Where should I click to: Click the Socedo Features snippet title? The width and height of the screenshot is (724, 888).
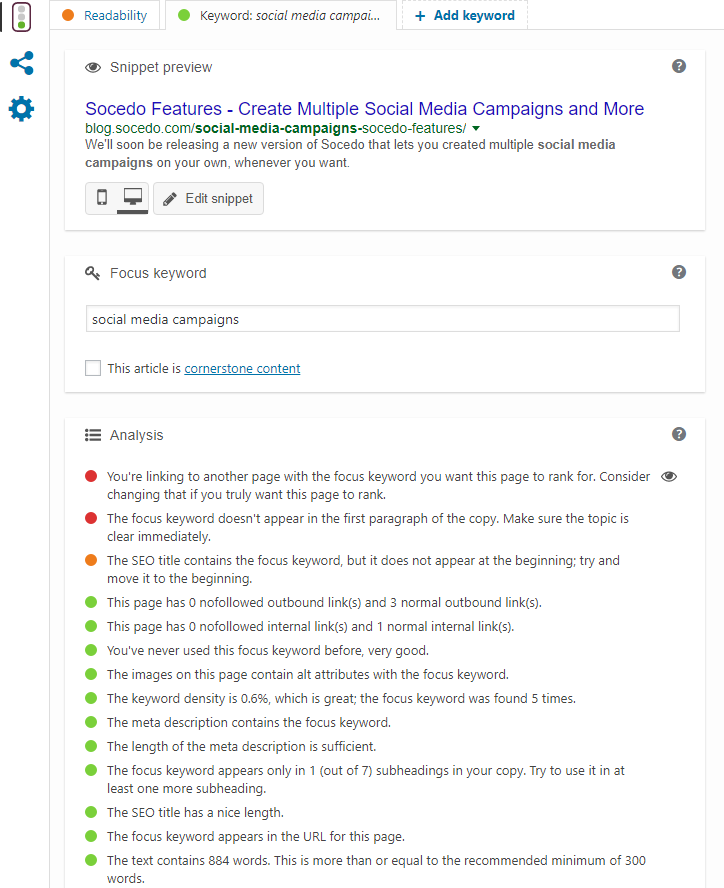(x=364, y=108)
